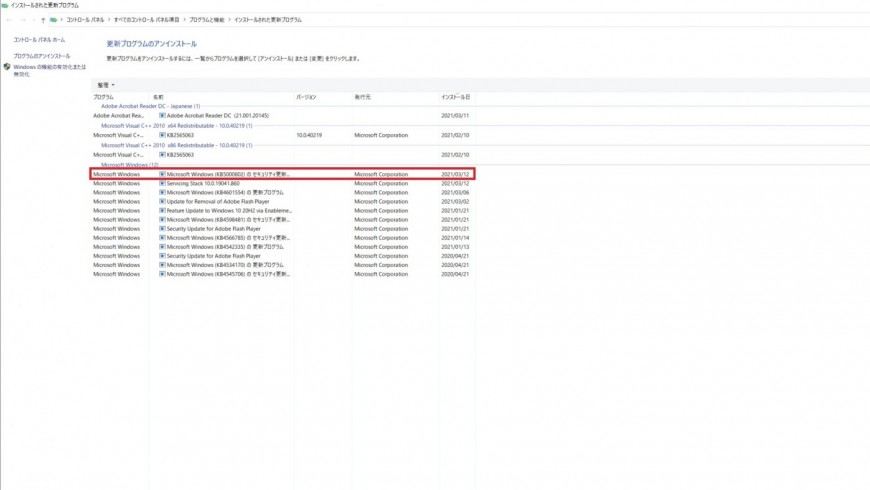
Task: Select Update for Removal of Adobe Flash Player text
Action: (218, 201)
